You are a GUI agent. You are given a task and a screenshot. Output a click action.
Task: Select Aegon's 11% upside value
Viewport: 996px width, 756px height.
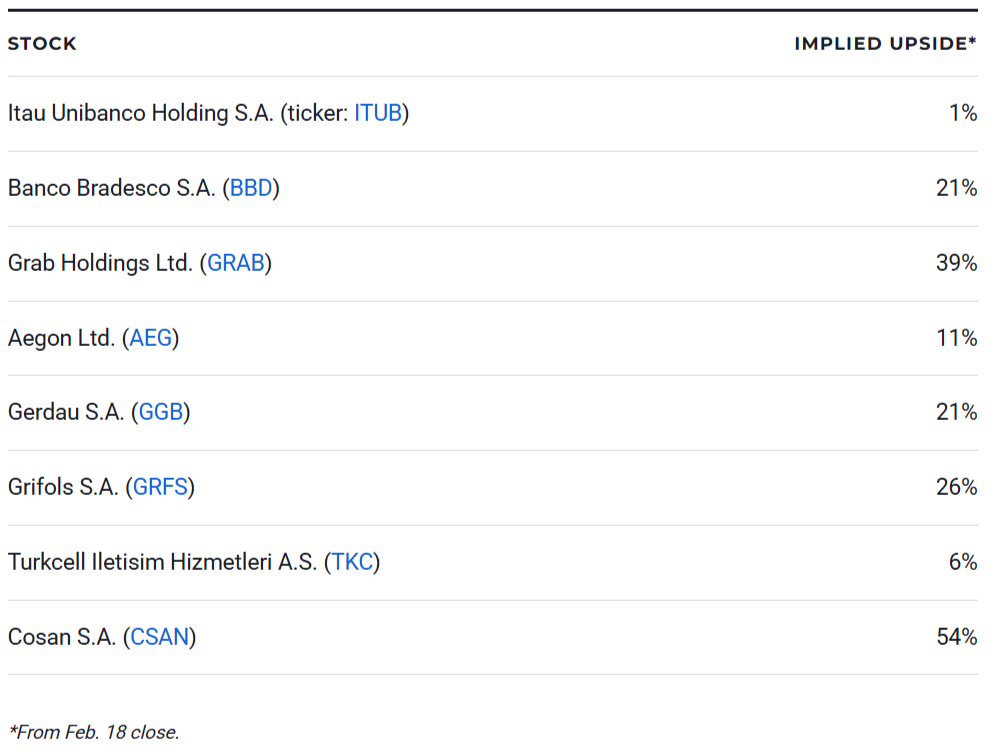coord(956,338)
